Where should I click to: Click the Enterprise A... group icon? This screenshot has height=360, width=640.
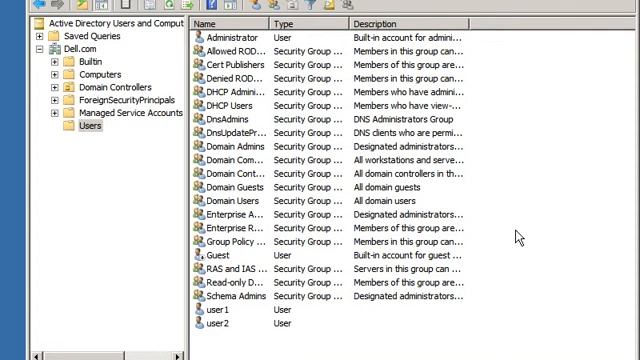click(x=199, y=214)
